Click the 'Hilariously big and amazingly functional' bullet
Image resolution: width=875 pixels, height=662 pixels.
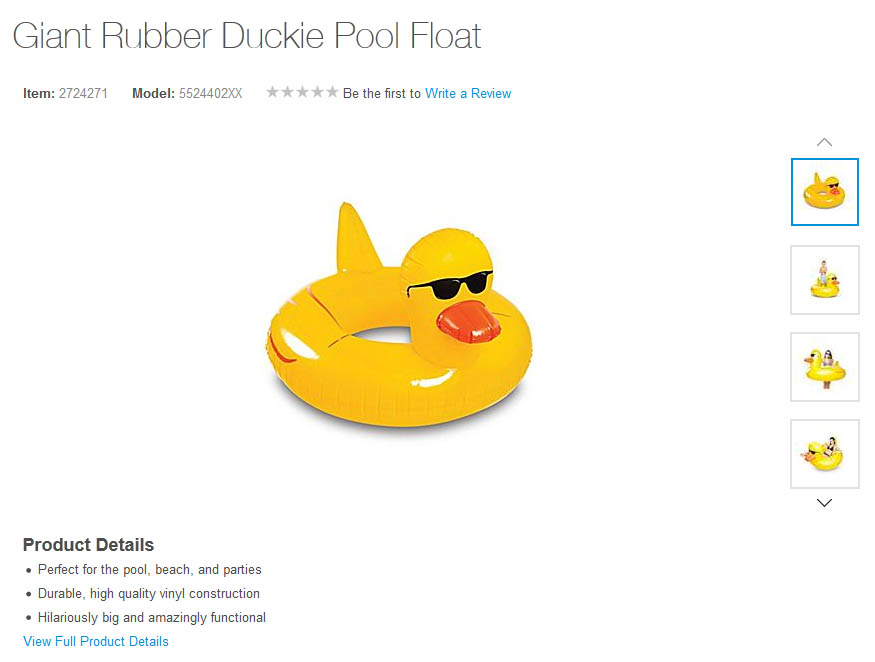click(152, 617)
